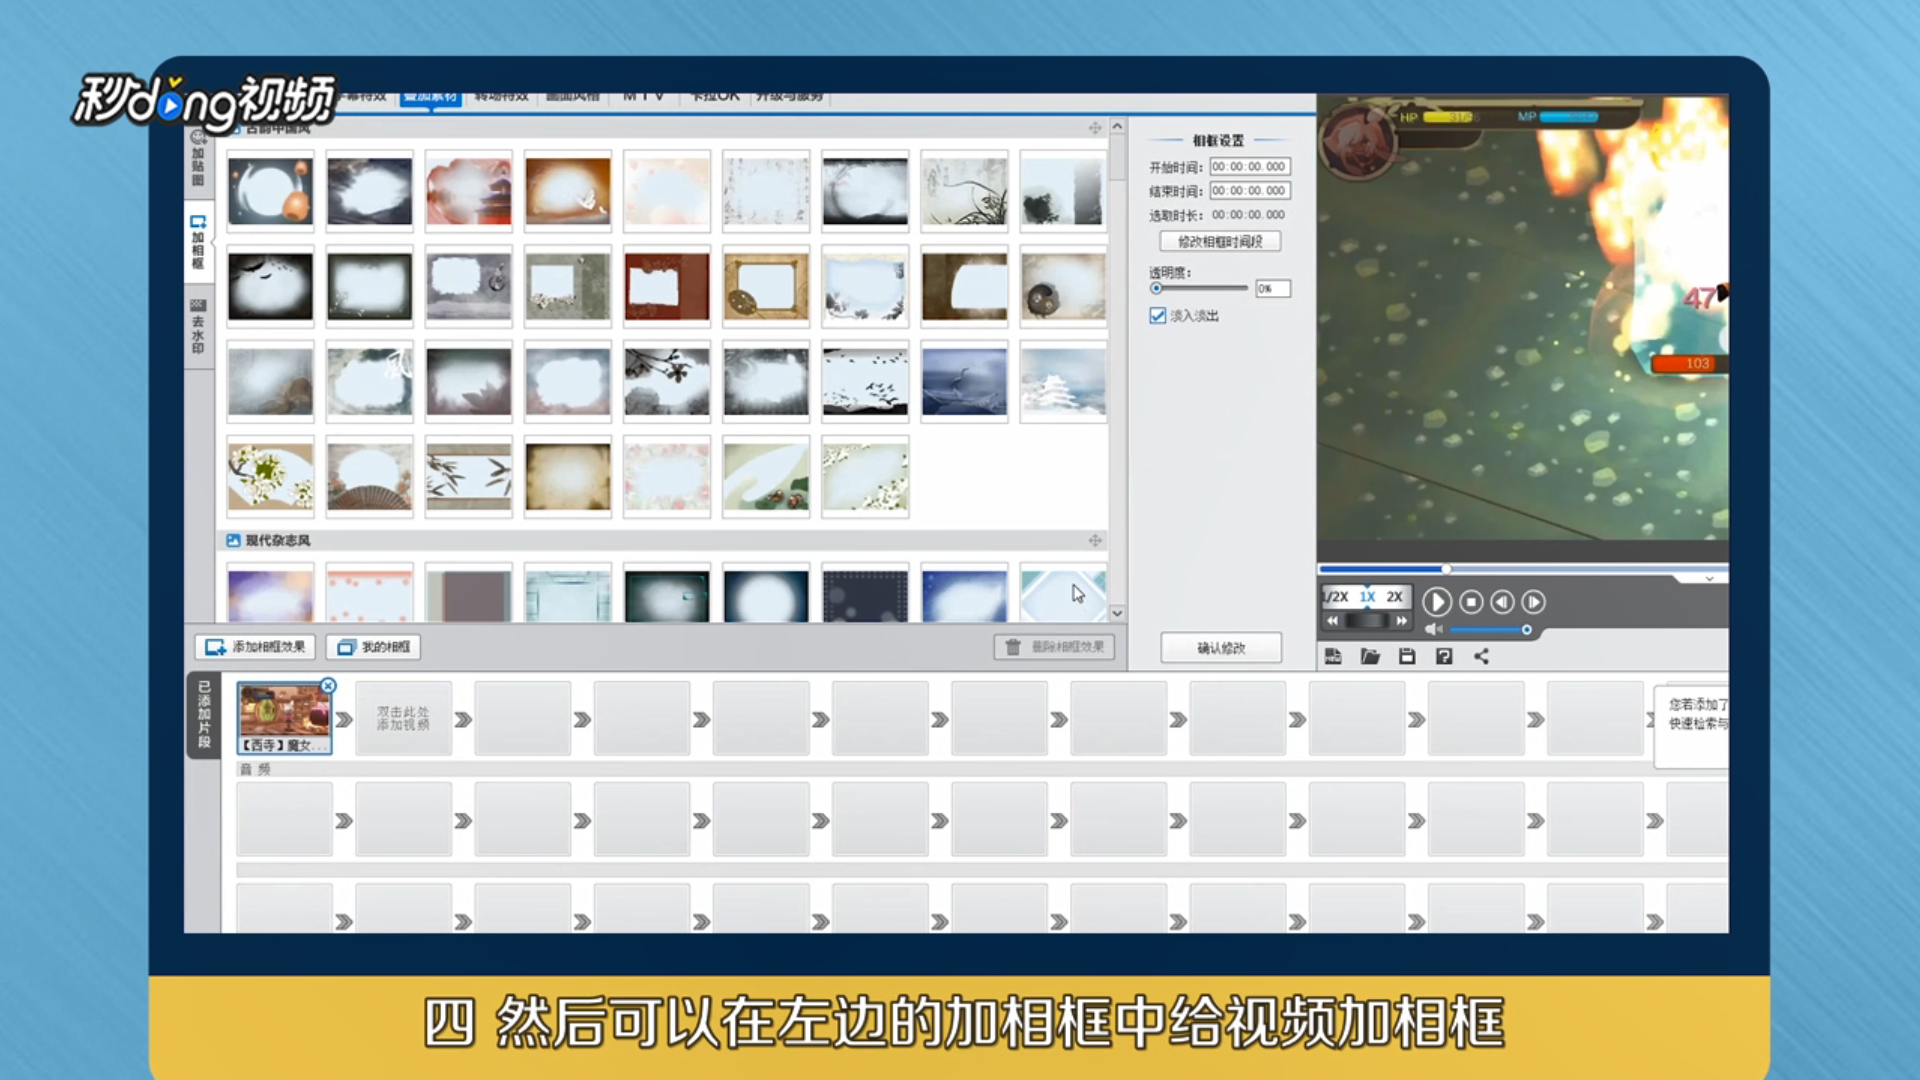Image resolution: width=1920 pixels, height=1080 pixels.
Task: Click the open folder icon
Action: (x=1370, y=657)
